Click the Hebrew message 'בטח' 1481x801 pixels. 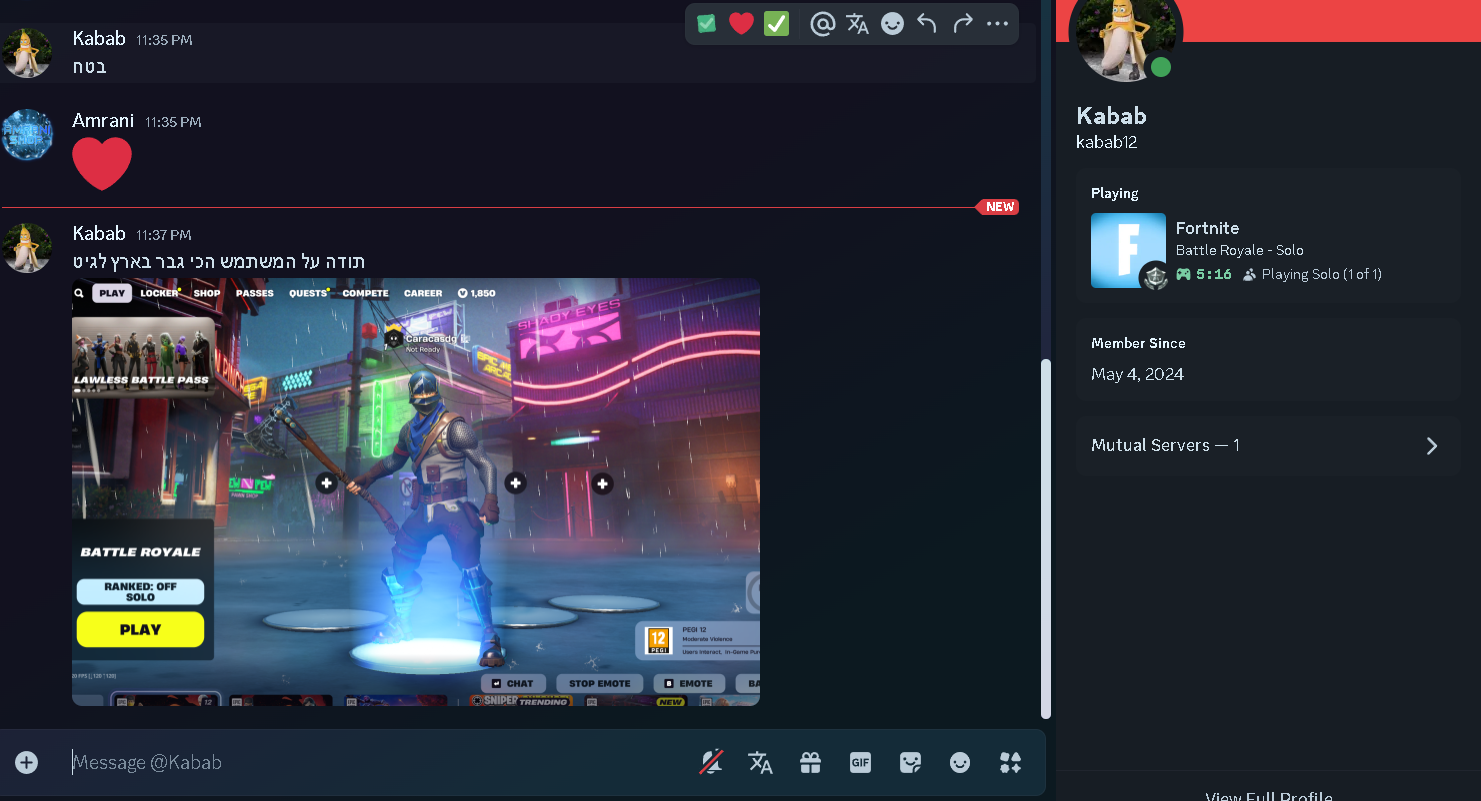tap(89, 67)
